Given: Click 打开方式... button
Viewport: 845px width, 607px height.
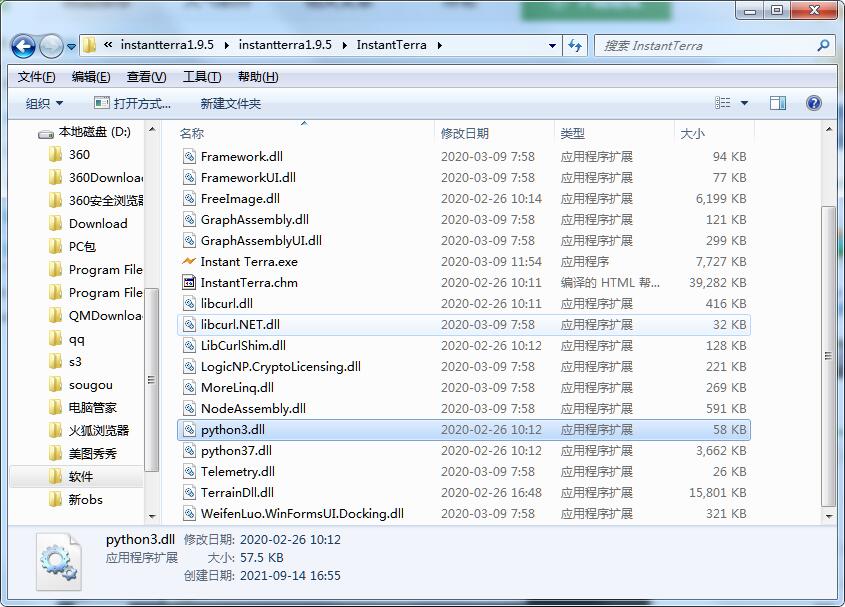Looking at the screenshot, I should coord(133,104).
